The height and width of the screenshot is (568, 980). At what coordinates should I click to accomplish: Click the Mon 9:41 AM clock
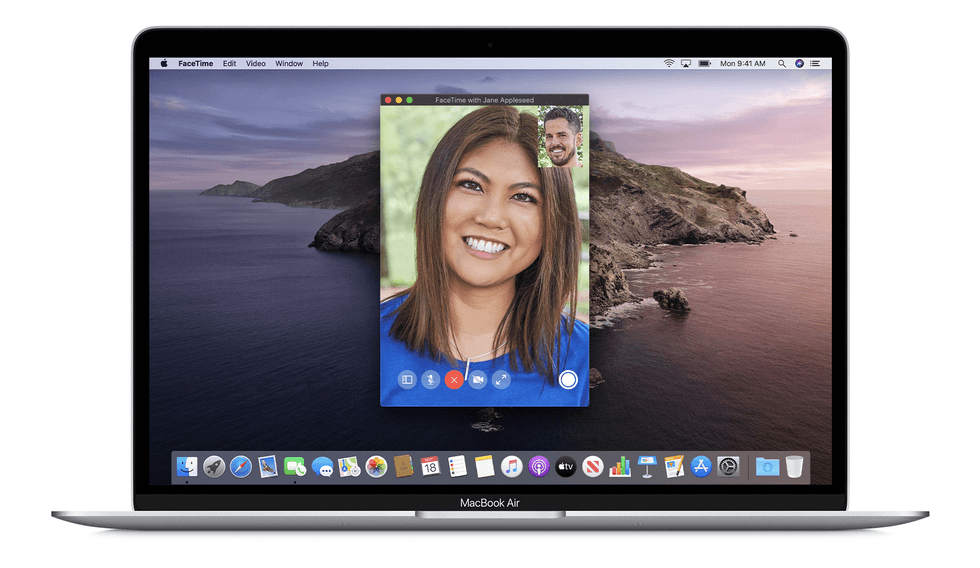tap(742, 63)
